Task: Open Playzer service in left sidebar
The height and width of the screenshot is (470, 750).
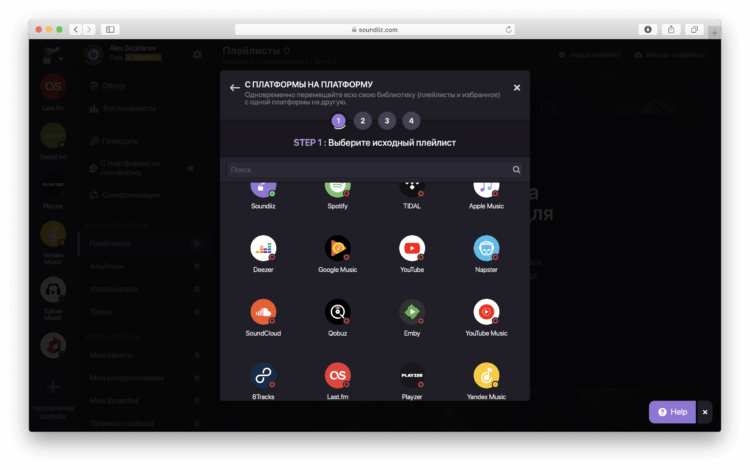Action: [x=53, y=185]
